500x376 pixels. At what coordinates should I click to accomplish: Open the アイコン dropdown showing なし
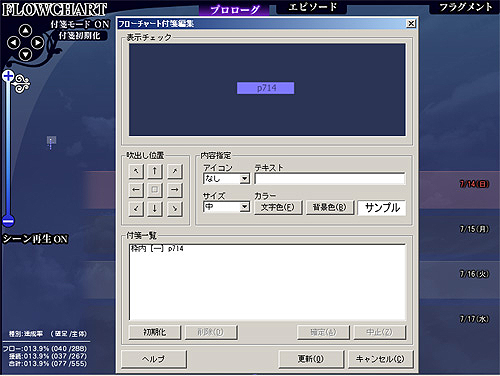pos(226,179)
